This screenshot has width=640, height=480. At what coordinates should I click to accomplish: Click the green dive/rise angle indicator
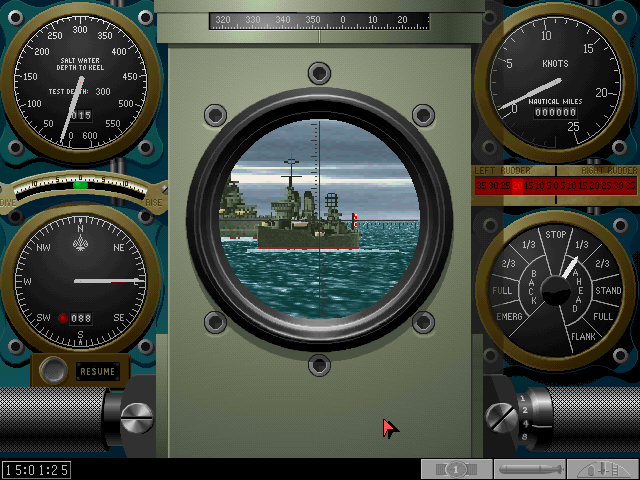[80, 185]
